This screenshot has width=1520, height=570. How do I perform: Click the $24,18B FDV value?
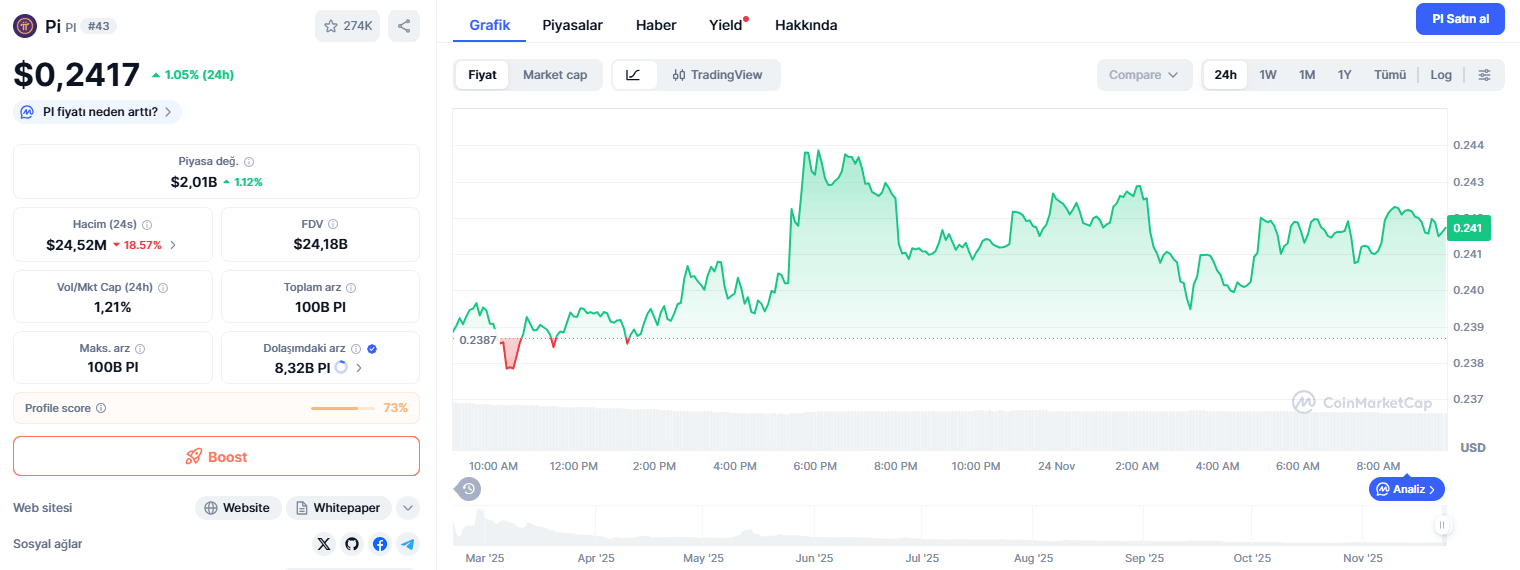coord(320,244)
